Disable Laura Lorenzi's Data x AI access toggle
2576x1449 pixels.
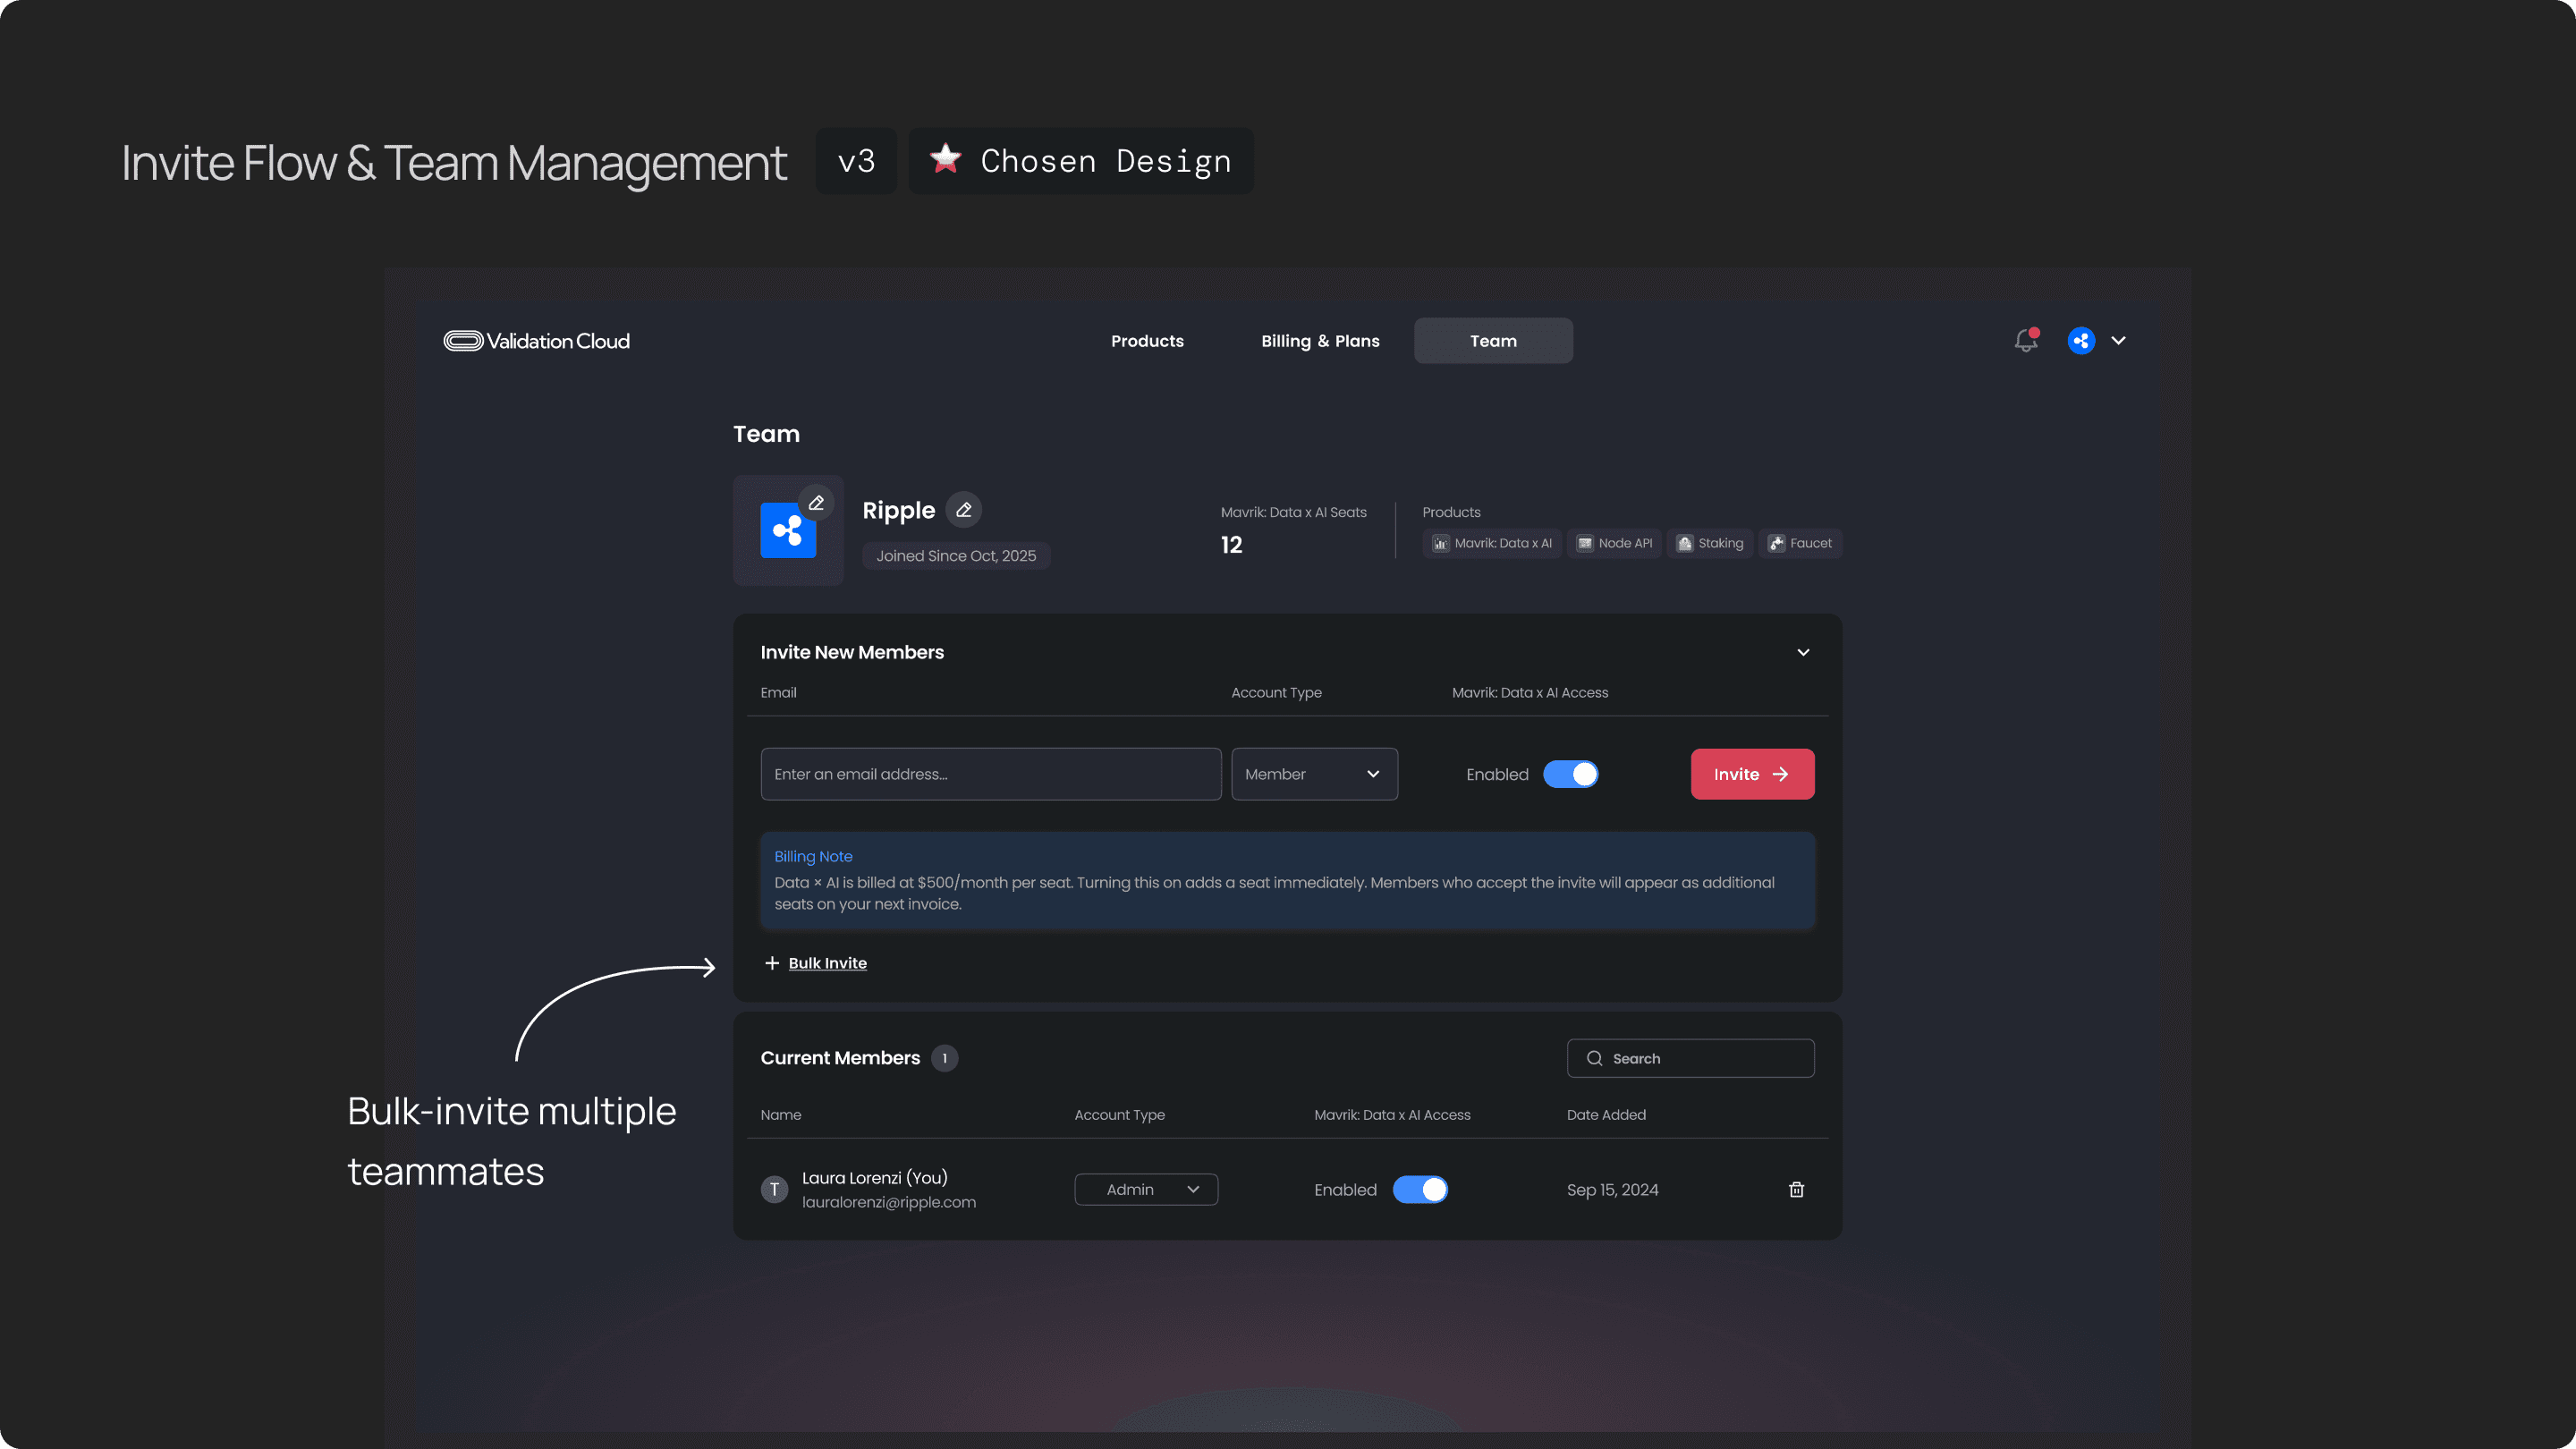tap(1420, 1189)
